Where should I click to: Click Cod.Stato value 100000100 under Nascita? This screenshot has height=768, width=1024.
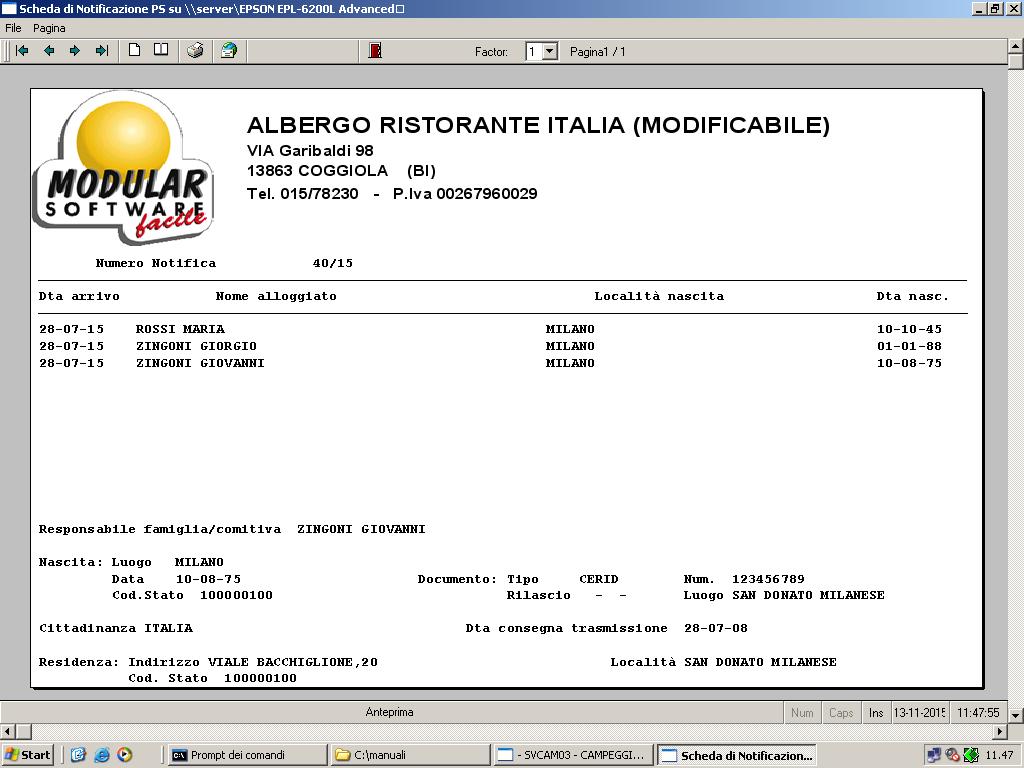click(236, 596)
